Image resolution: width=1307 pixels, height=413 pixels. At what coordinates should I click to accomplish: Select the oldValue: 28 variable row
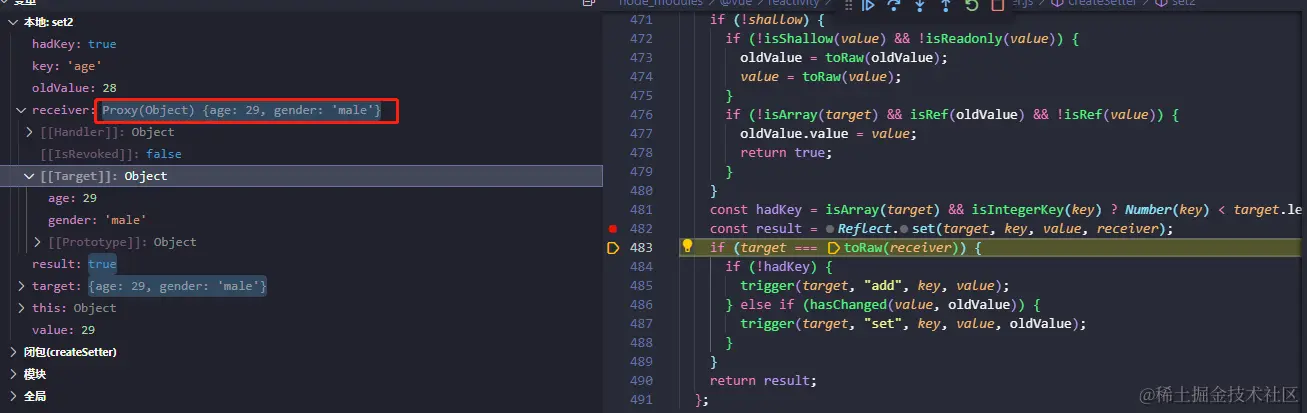[301, 88]
